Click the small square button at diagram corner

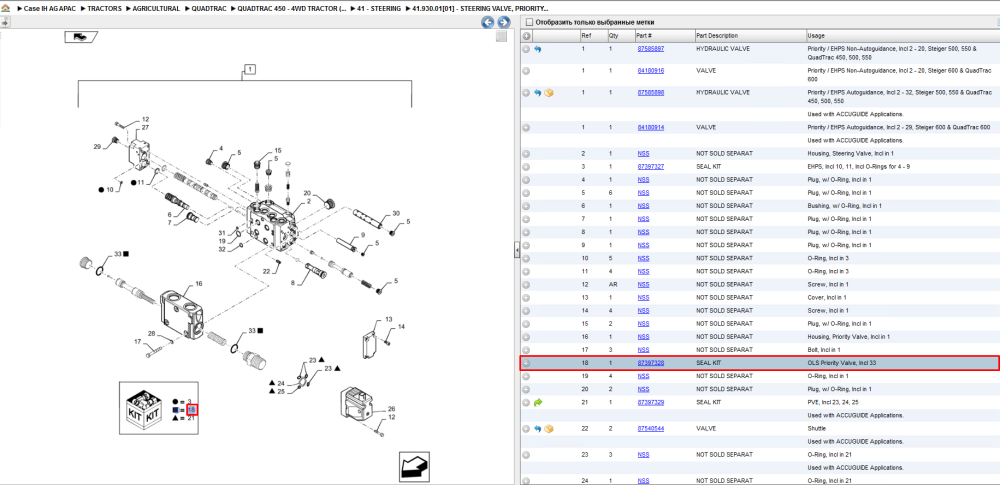501,36
